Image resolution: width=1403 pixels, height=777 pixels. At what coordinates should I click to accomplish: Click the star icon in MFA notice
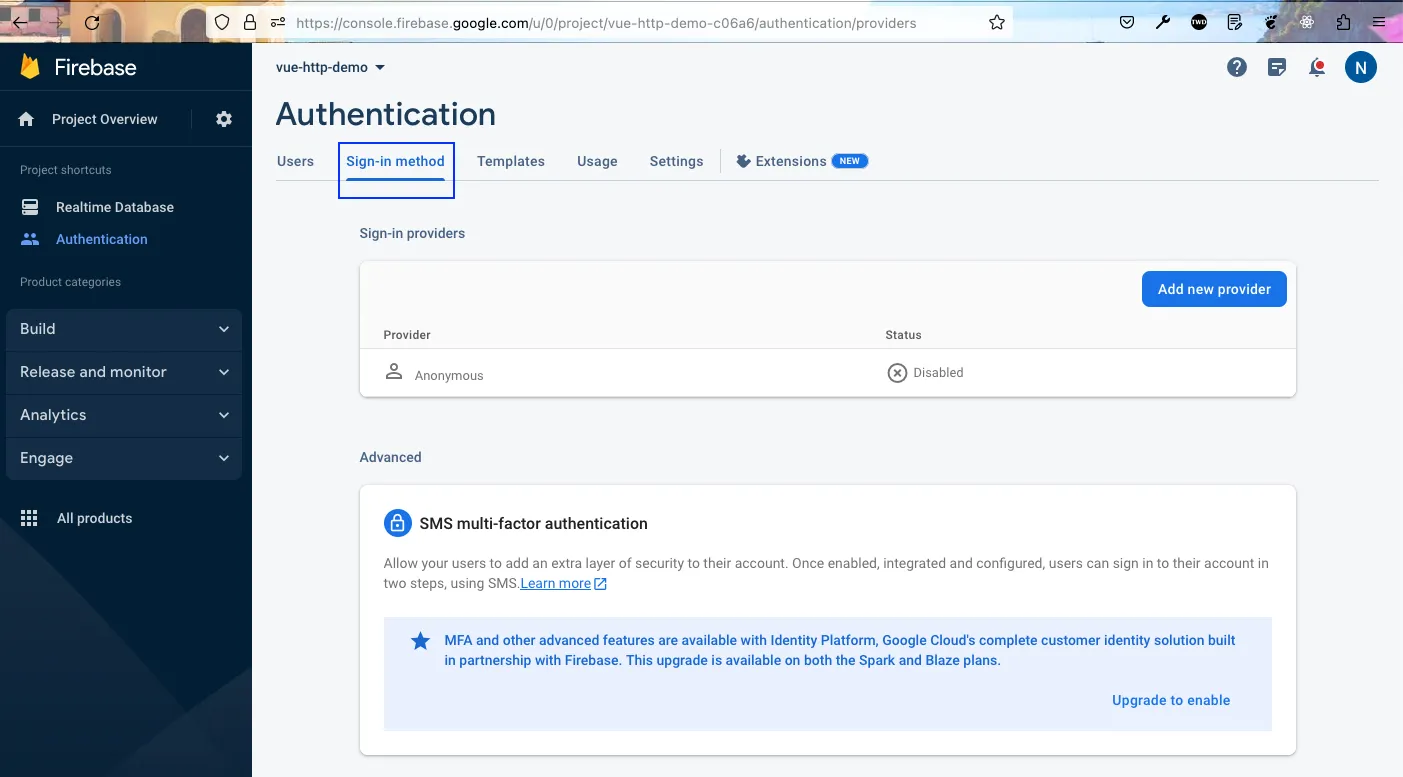point(421,641)
